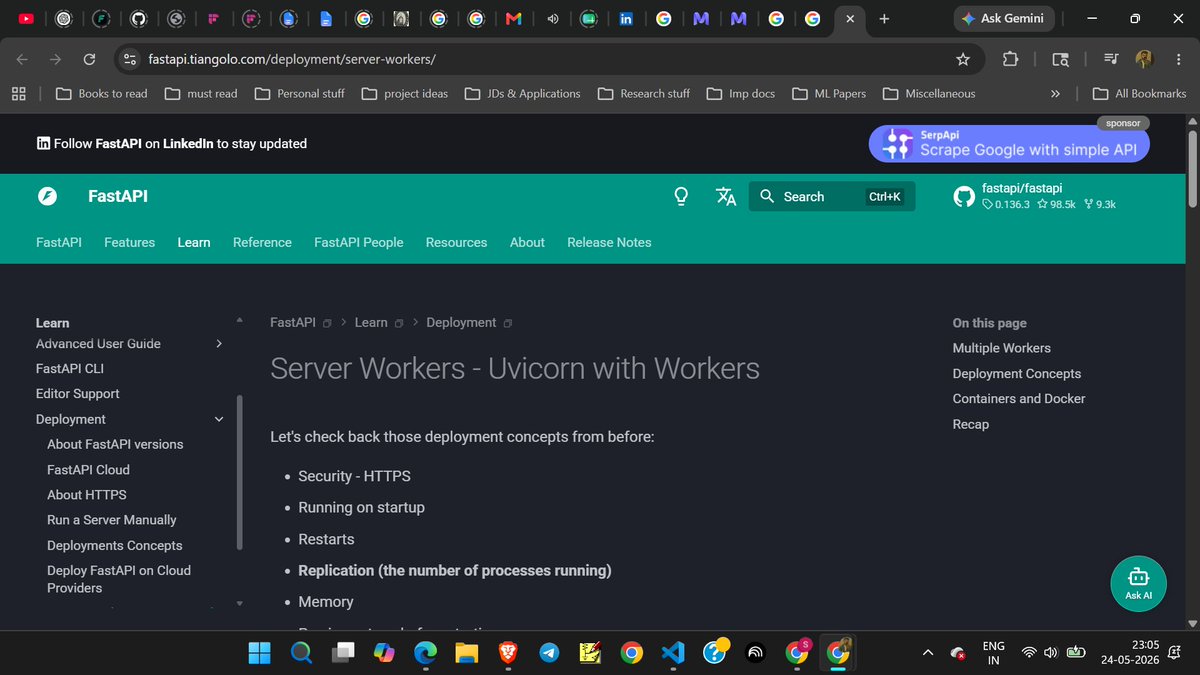
Task: Open the Windows Start menu
Action: (259, 653)
